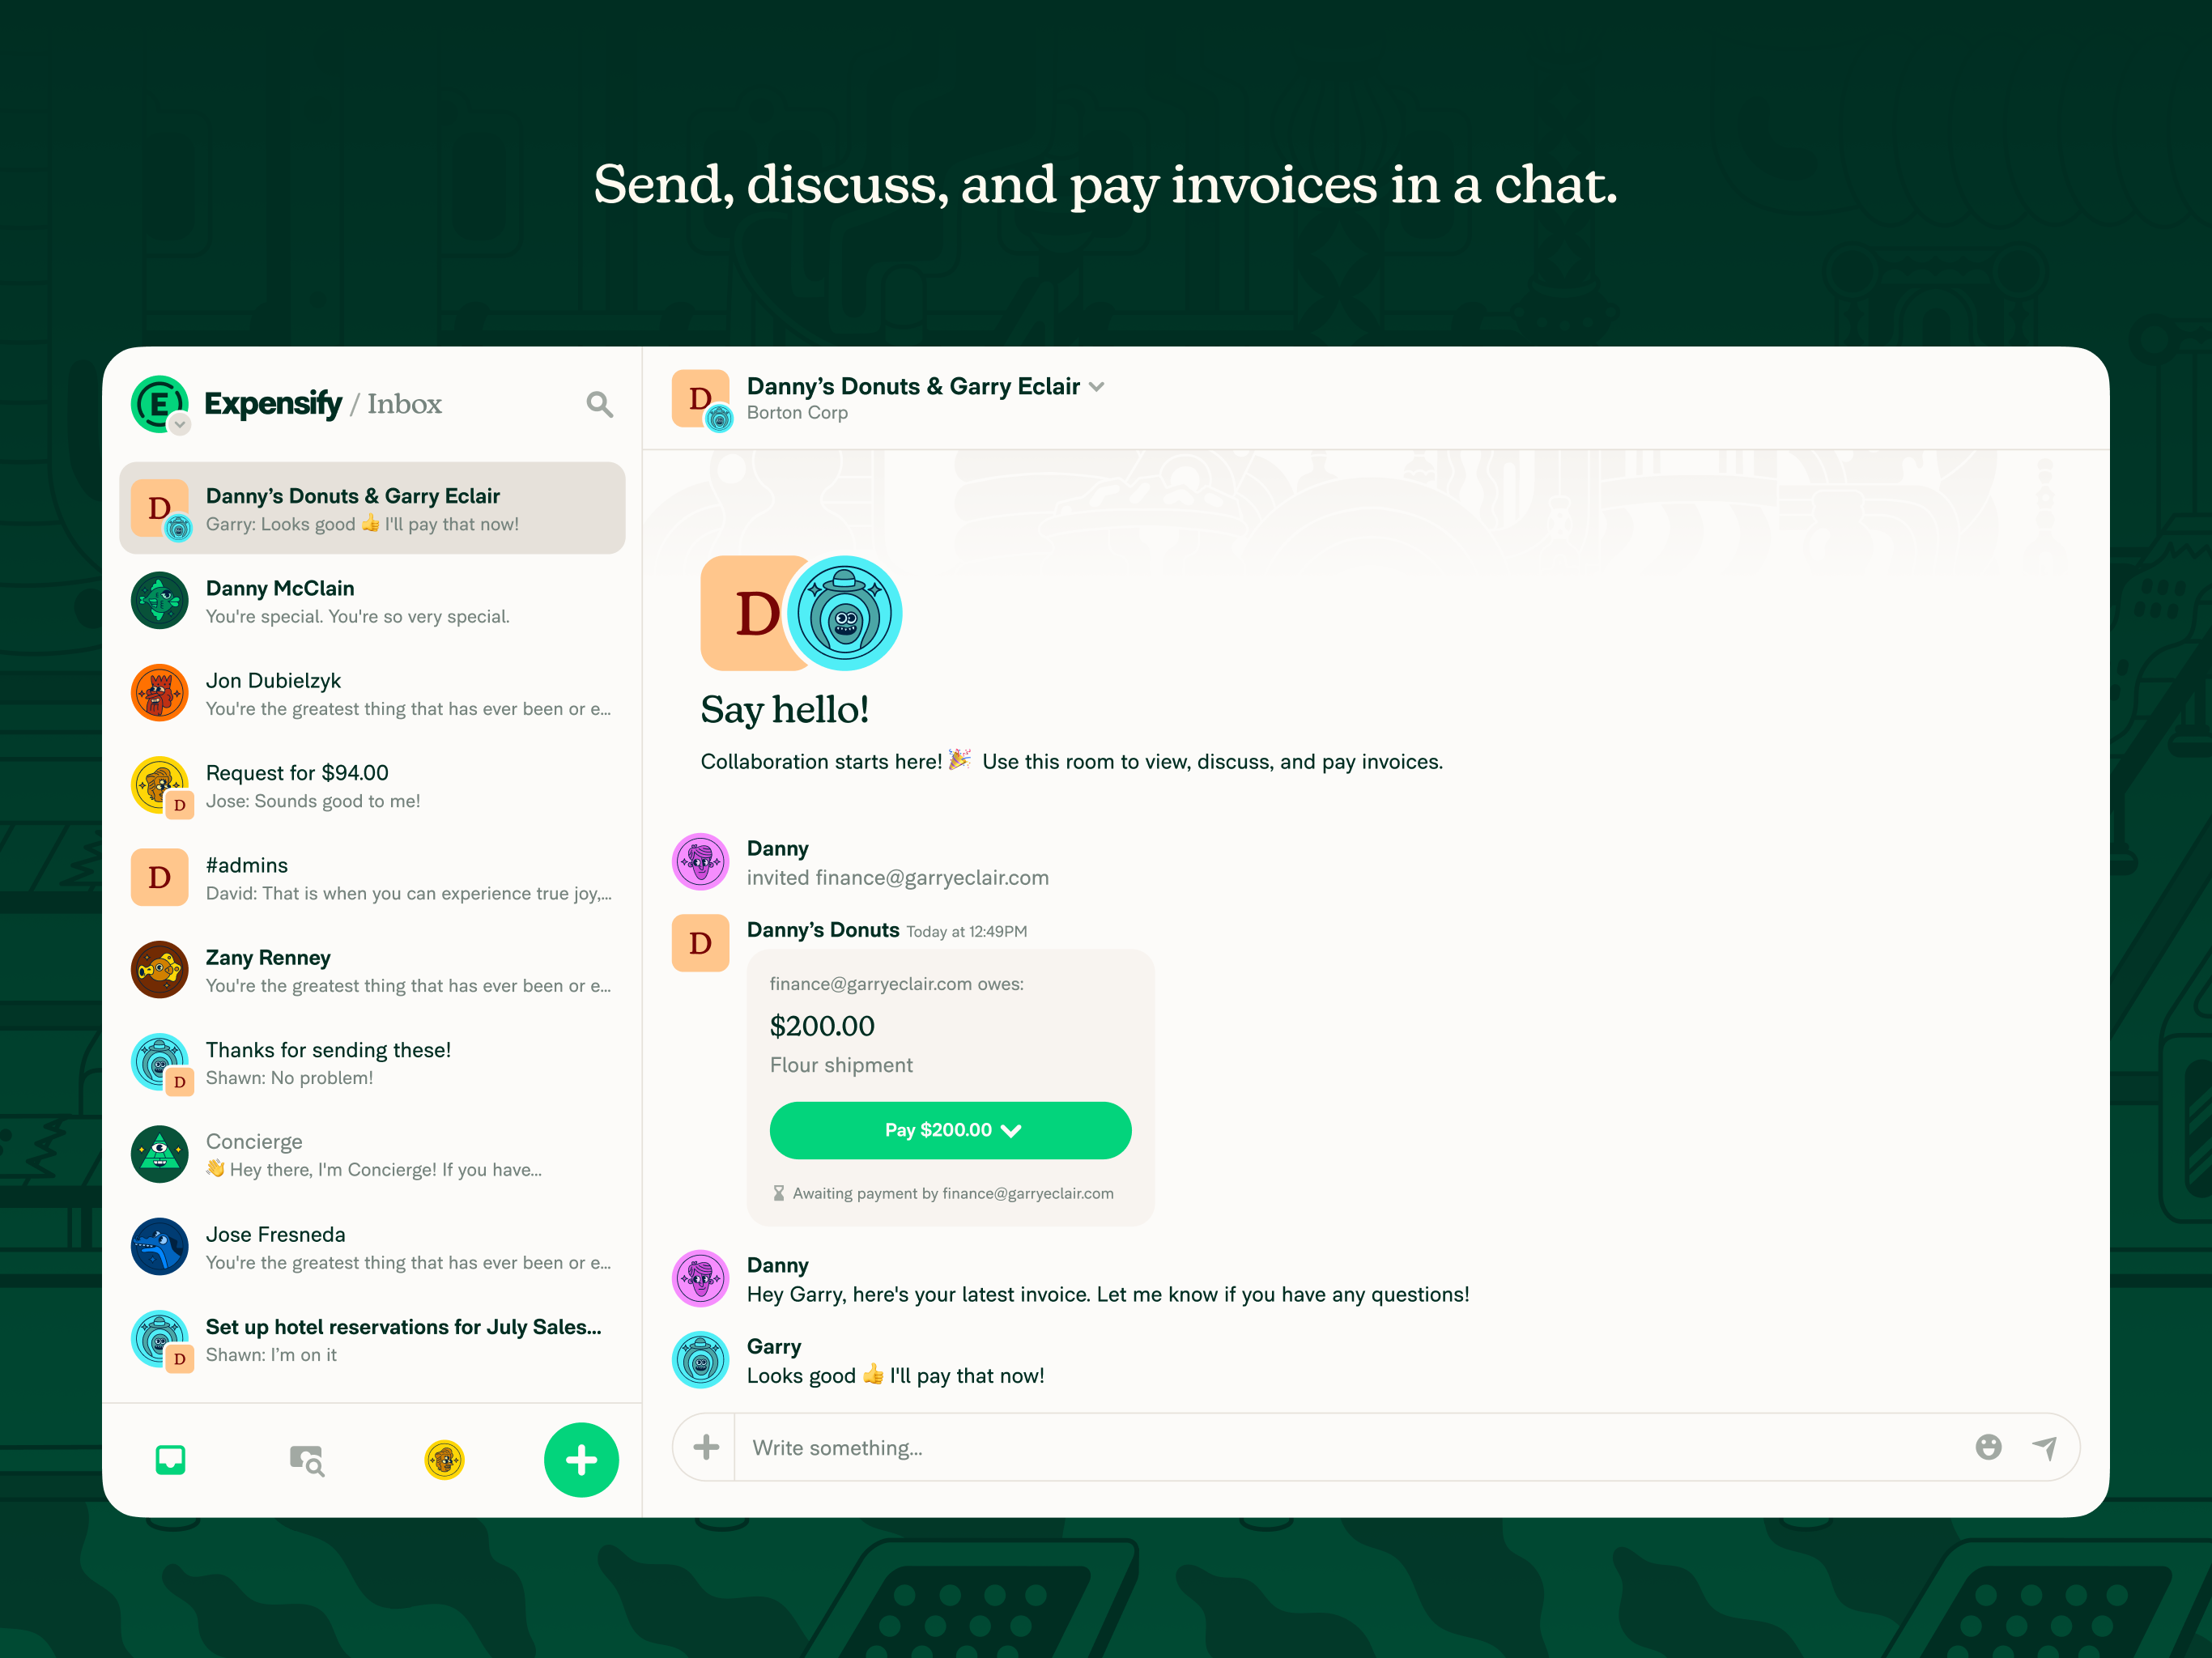This screenshot has width=2212, height=1658.
Task: Click the emoji picker smiley icon
Action: (1989, 1448)
